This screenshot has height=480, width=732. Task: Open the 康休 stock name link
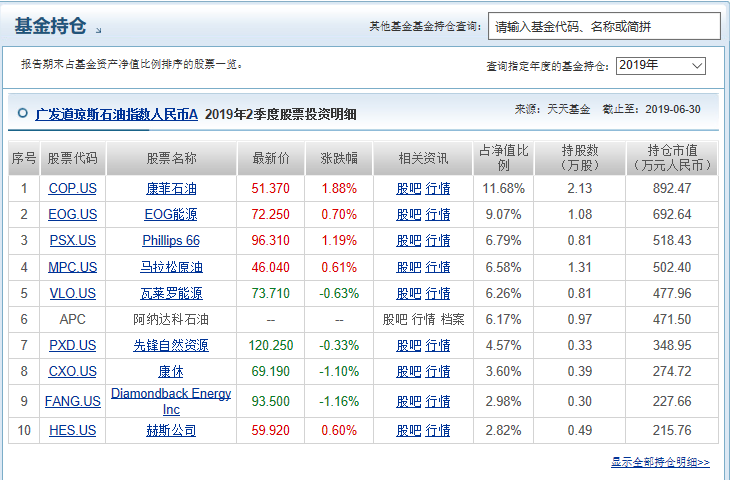point(171,372)
